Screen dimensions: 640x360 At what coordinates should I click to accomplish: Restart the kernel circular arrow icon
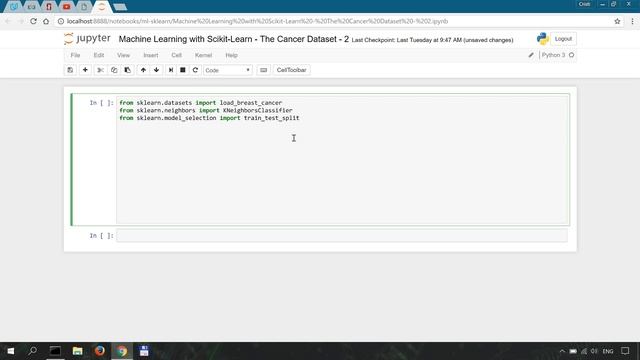point(195,70)
